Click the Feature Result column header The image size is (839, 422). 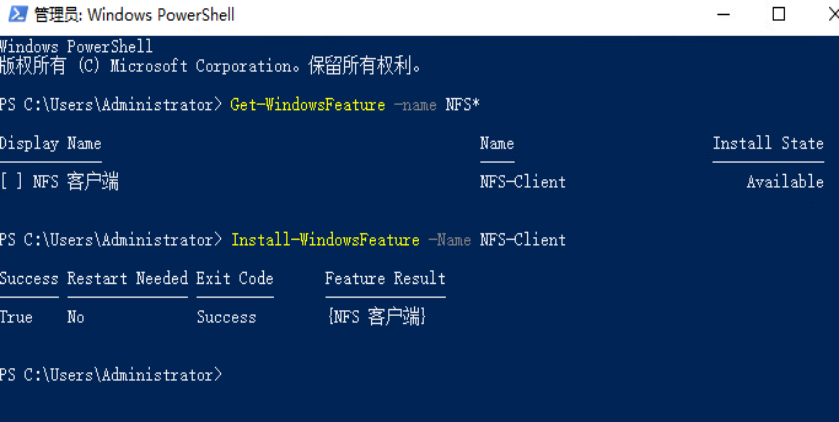[385, 278]
